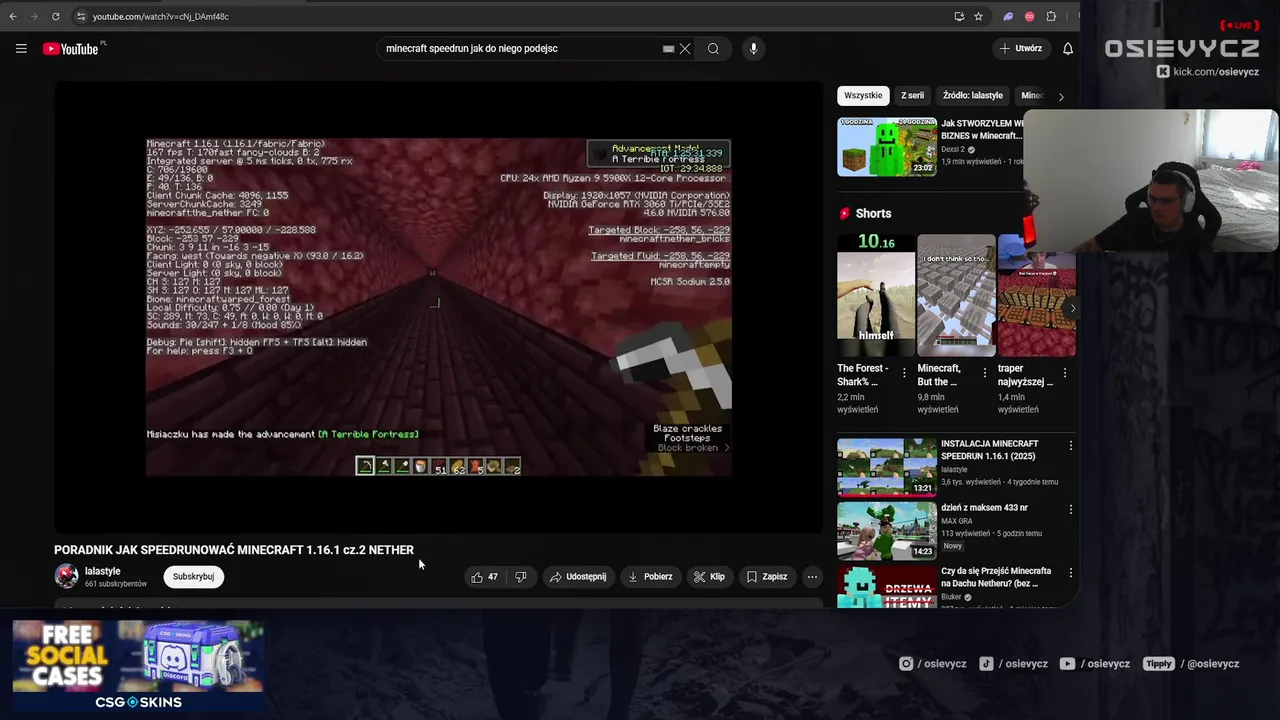Open options for dzień z maksem video
The width and height of the screenshot is (1280, 720).
(1070, 509)
